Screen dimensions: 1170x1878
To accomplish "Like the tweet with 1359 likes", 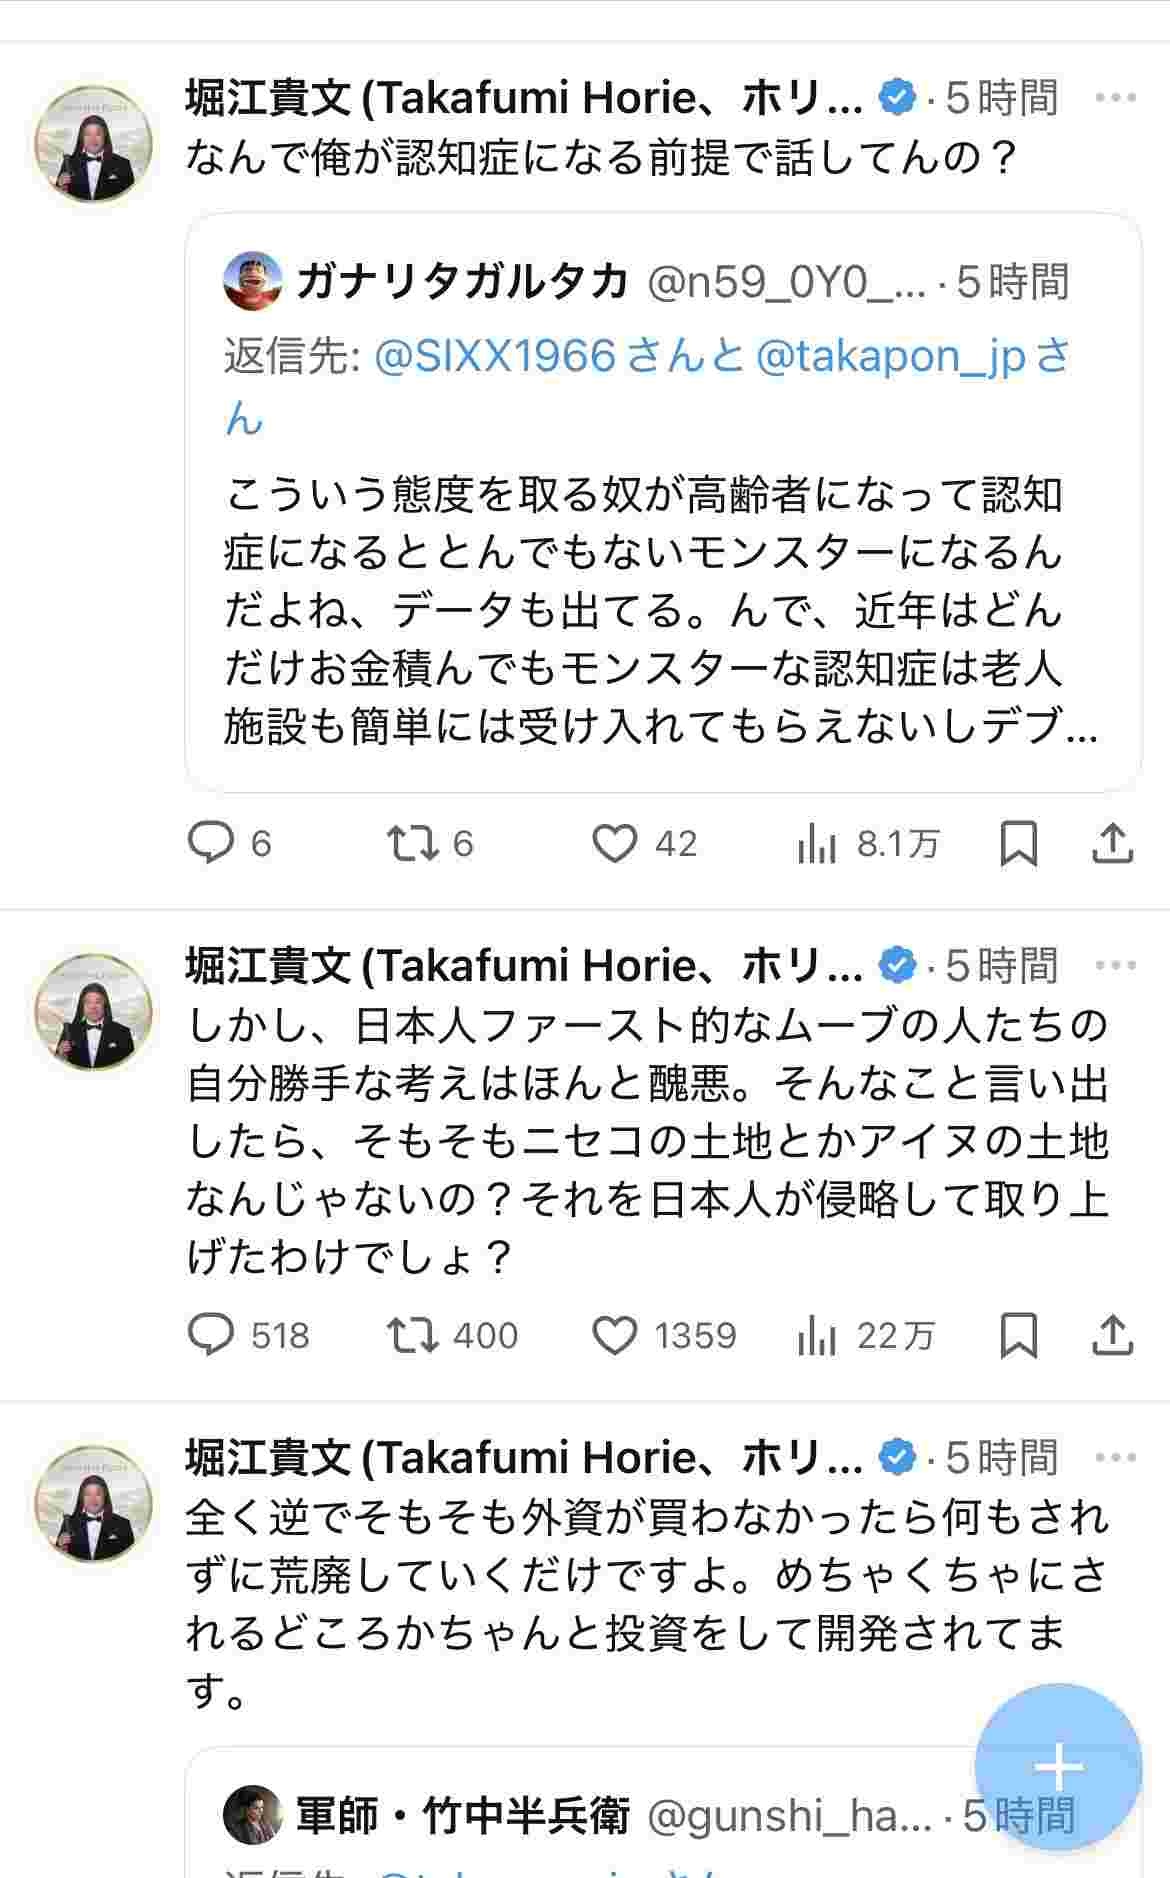I will click(614, 1335).
